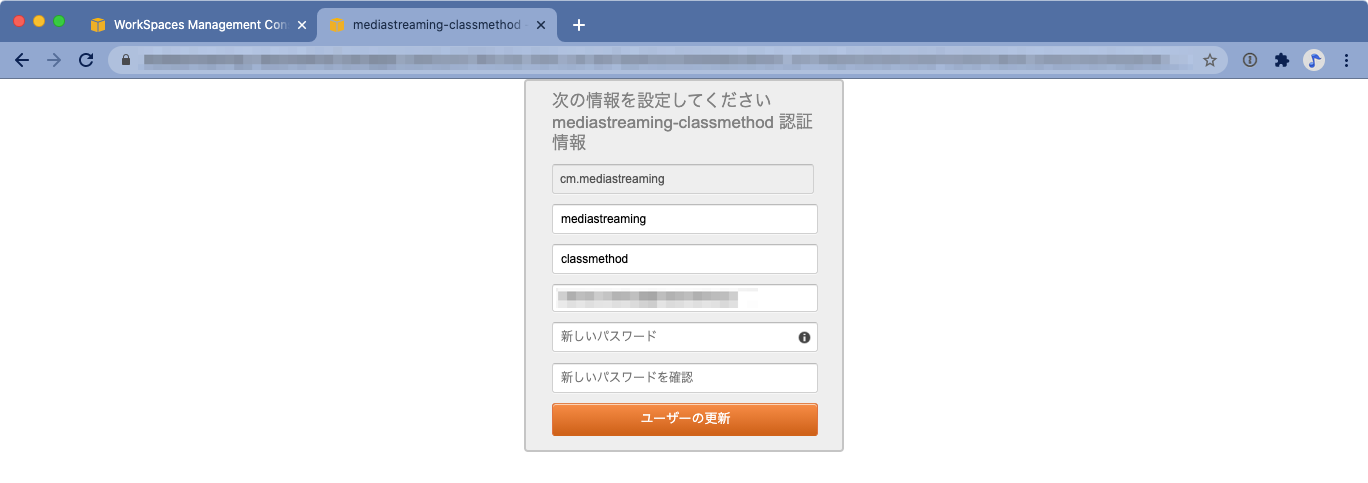
Task: Focus the 新しいパスワードを確認 field
Action: pyautogui.click(x=685, y=378)
